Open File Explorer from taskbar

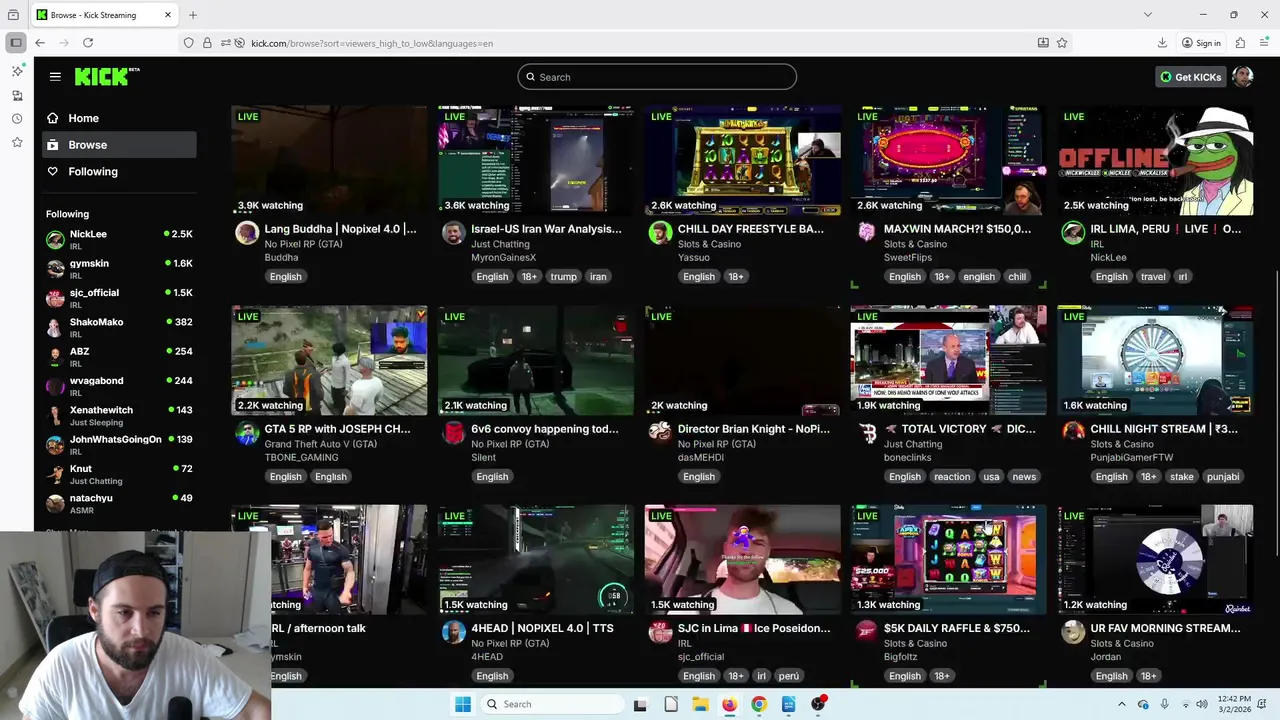[x=700, y=704]
